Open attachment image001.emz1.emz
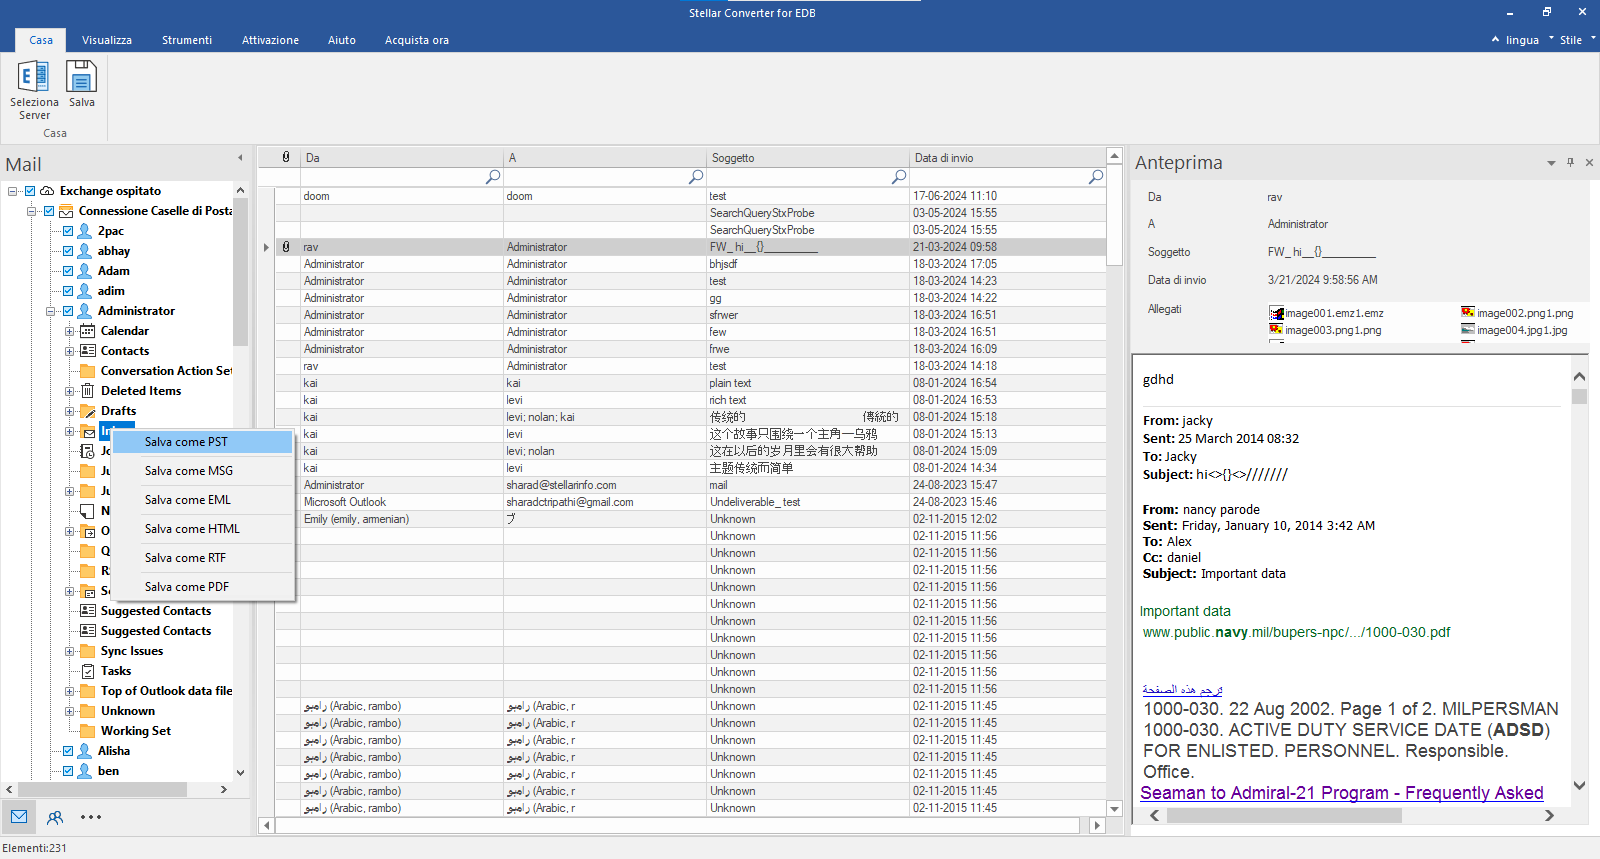Viewport: 1600px width, 859px height. (x=1326, y=313)
